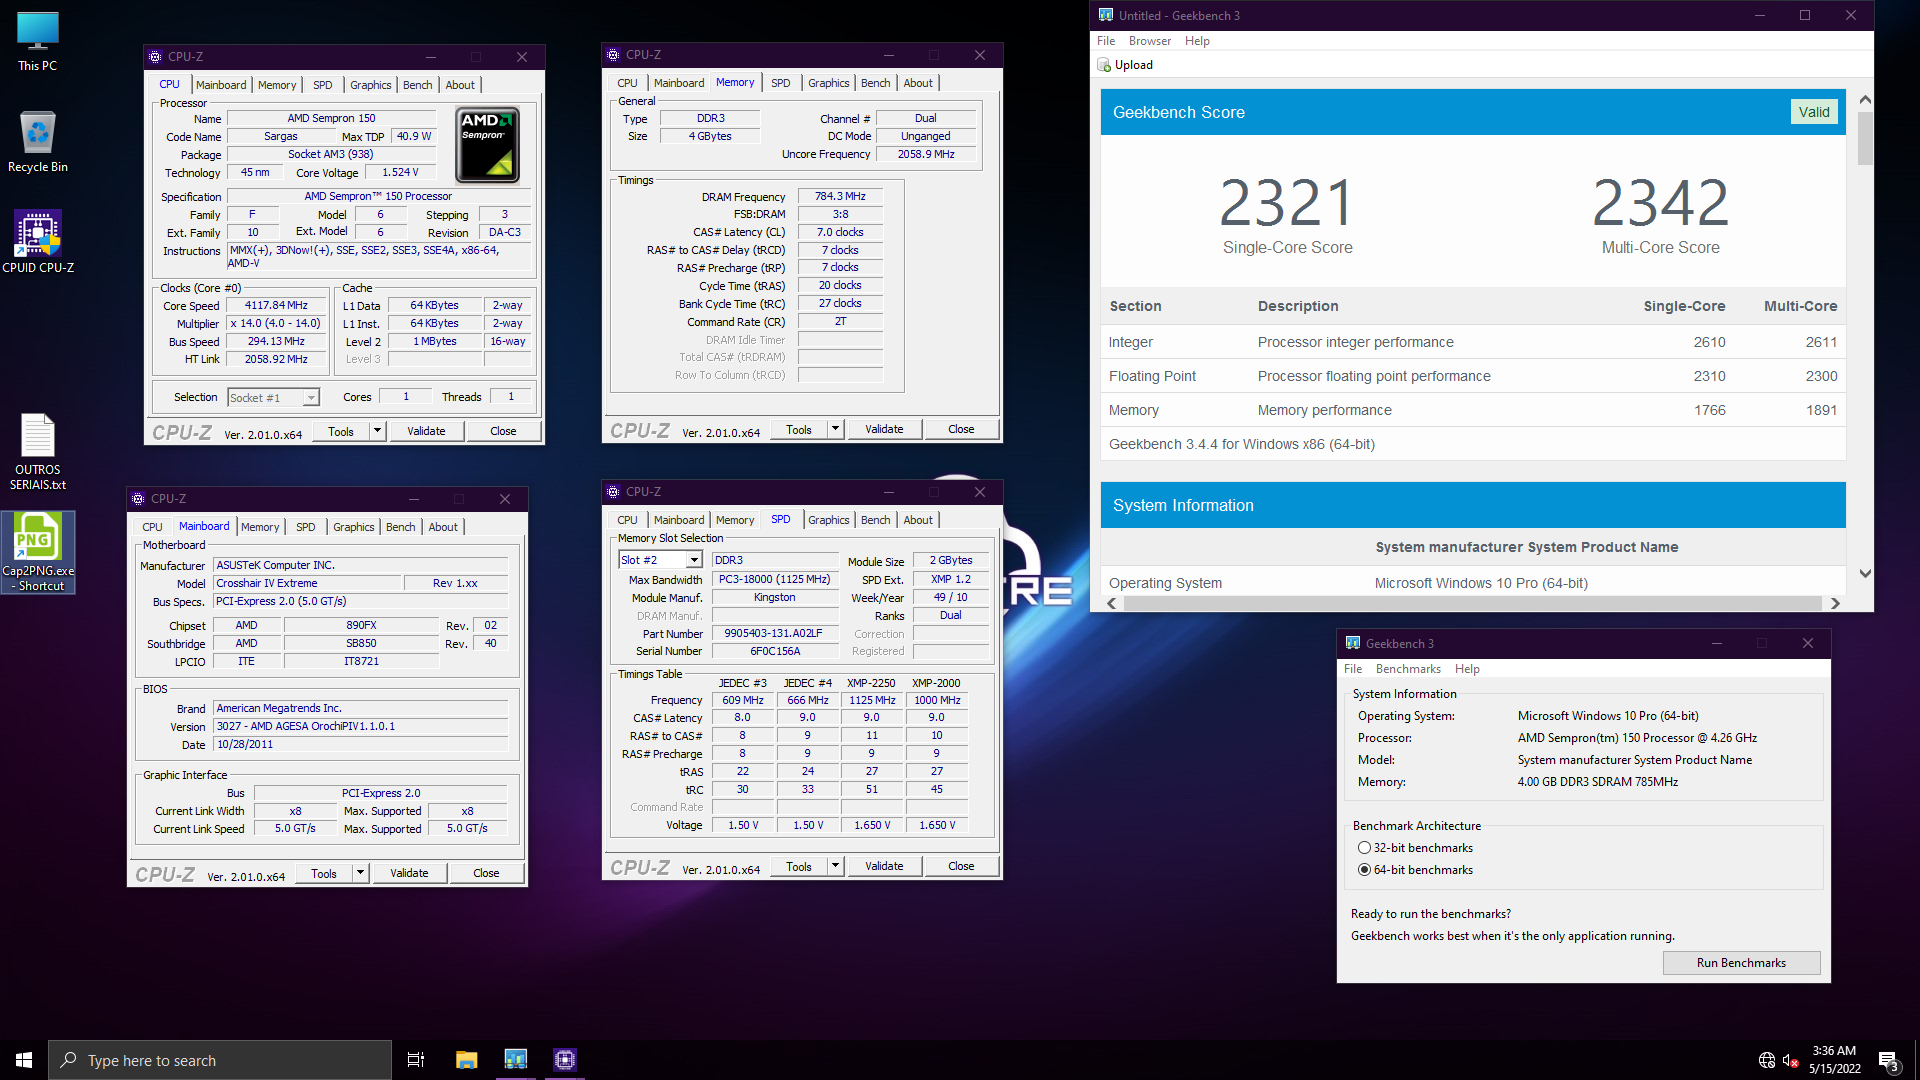
Task: Click the Upload icon in Geekbench
Action: point(1104,65)
